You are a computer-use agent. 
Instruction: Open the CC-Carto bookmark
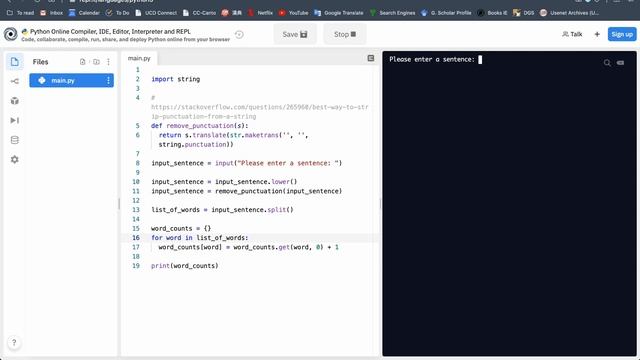200,13
